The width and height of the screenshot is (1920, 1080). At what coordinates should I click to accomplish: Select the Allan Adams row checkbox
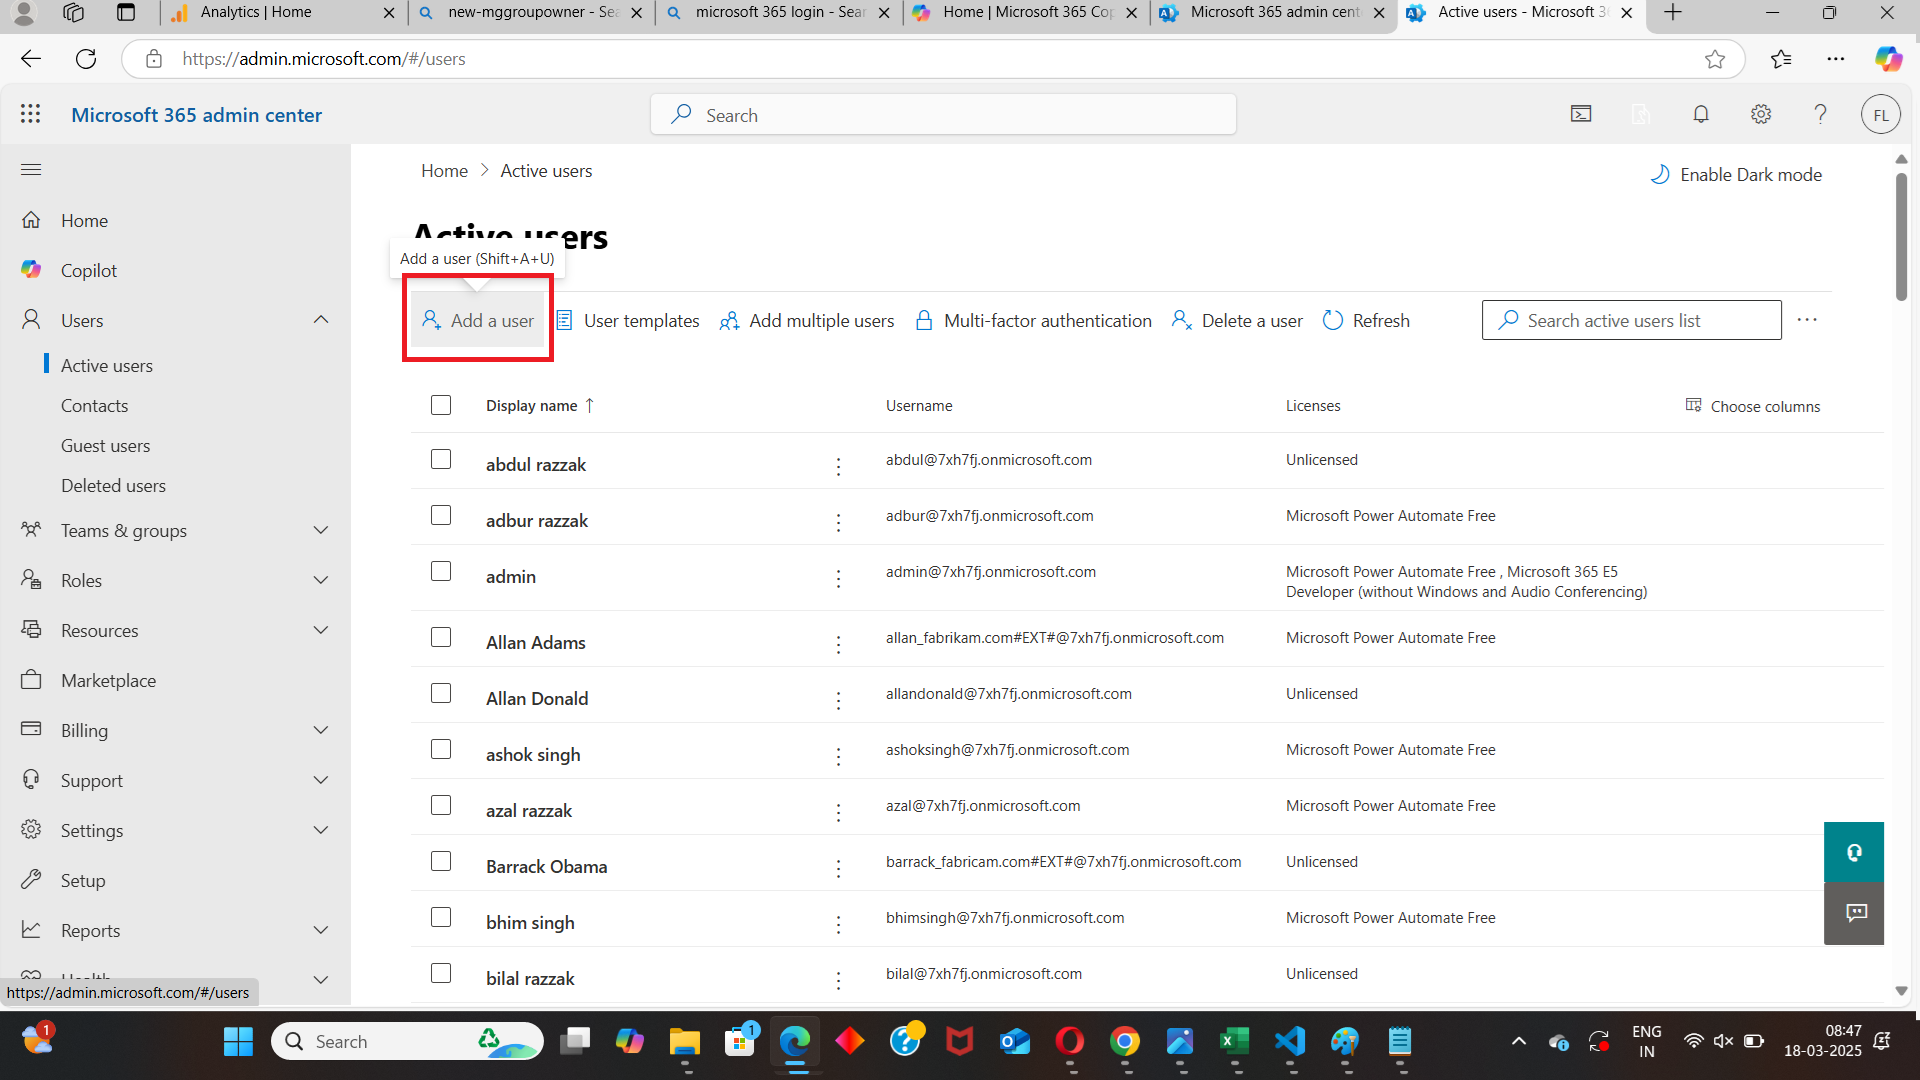[441, 637]
